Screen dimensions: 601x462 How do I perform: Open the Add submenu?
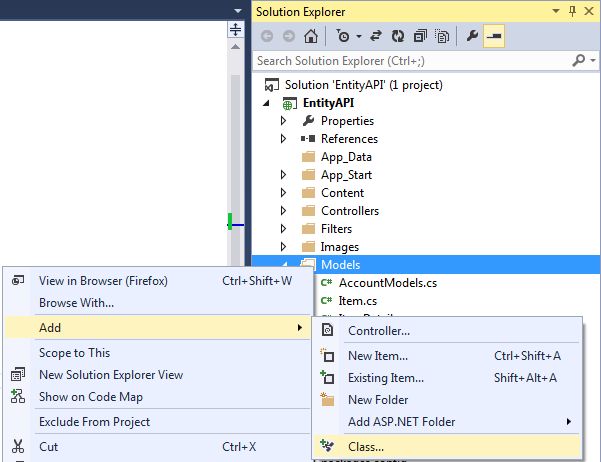(x=157, y=328)
